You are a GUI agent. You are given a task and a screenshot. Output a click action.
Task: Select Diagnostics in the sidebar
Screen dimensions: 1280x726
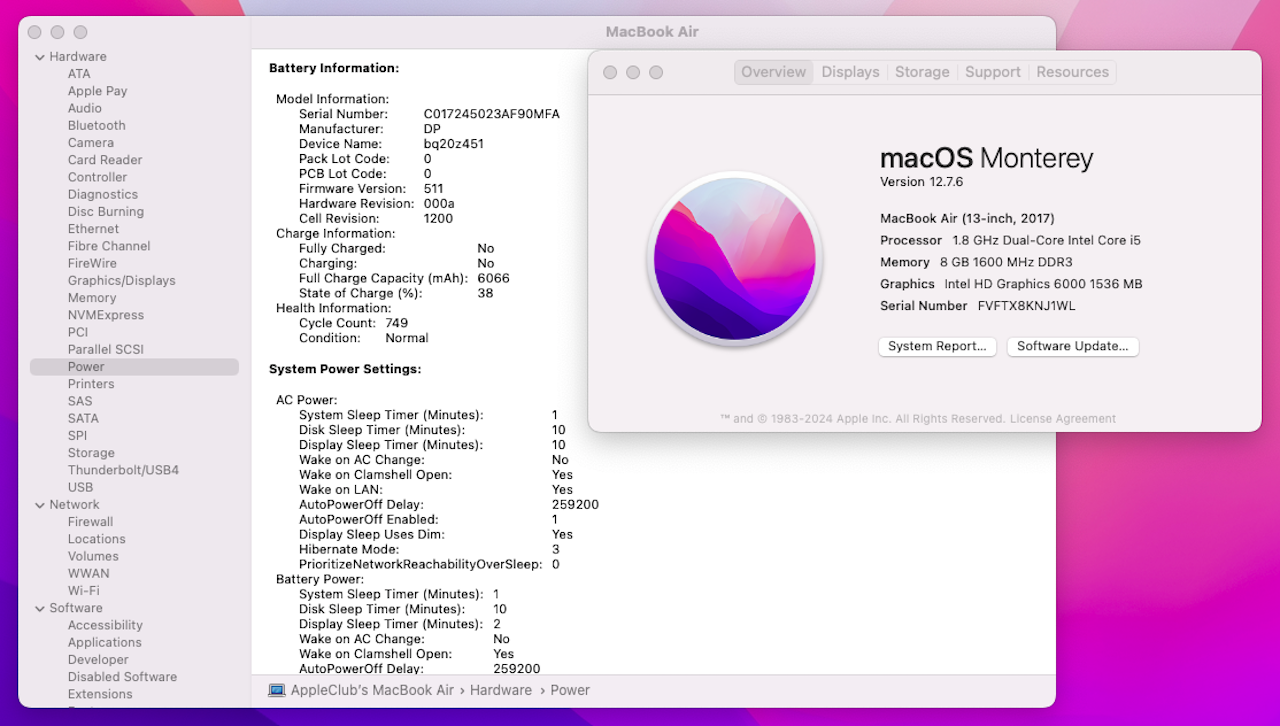(103, 195)
